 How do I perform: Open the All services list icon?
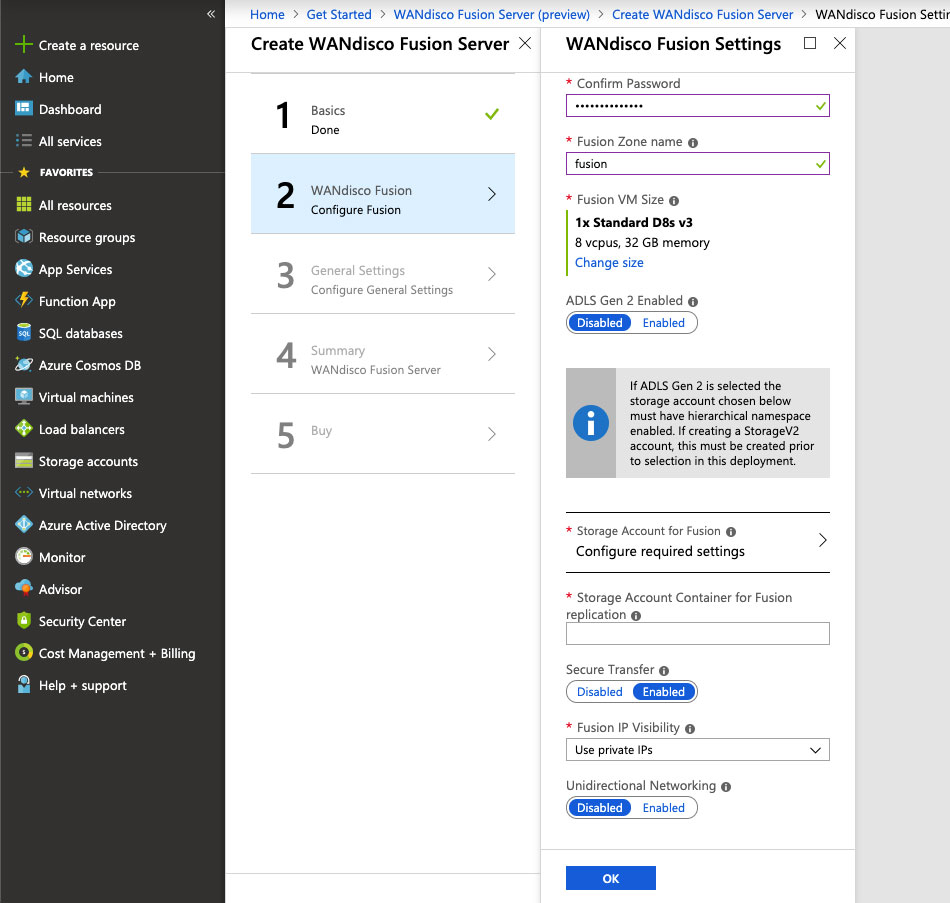pyautogui.click(x=24, y=141)
